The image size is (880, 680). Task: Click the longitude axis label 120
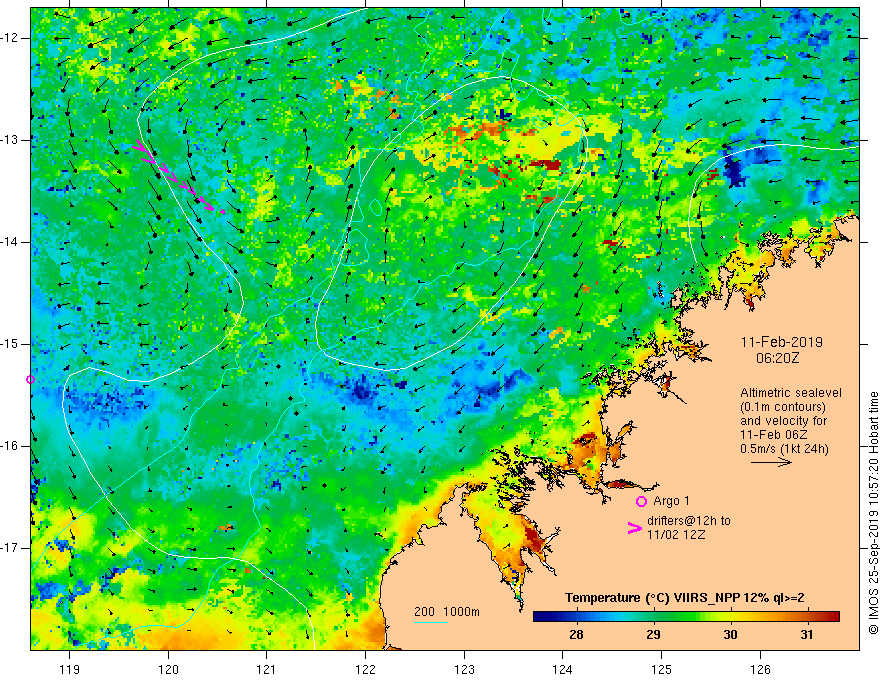click(168, 669)
